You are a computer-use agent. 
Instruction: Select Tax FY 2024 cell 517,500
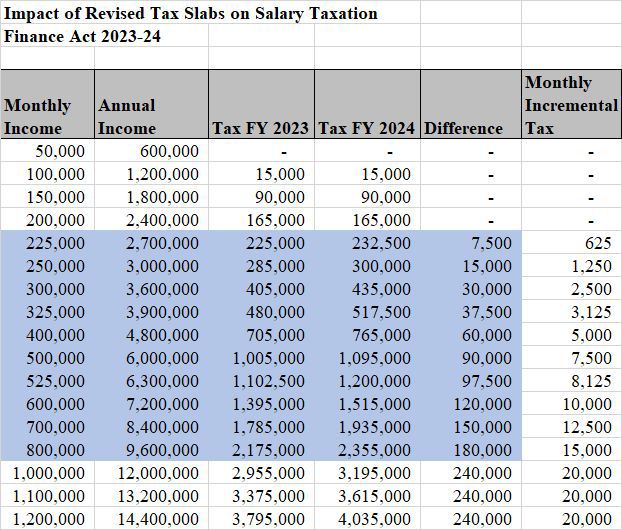click(367, 311)
